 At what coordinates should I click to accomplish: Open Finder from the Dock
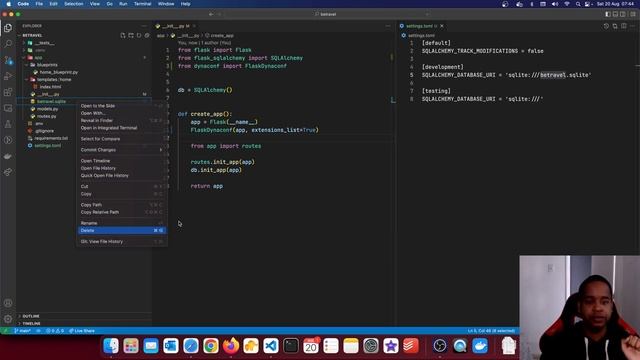[x=111, y=346]
